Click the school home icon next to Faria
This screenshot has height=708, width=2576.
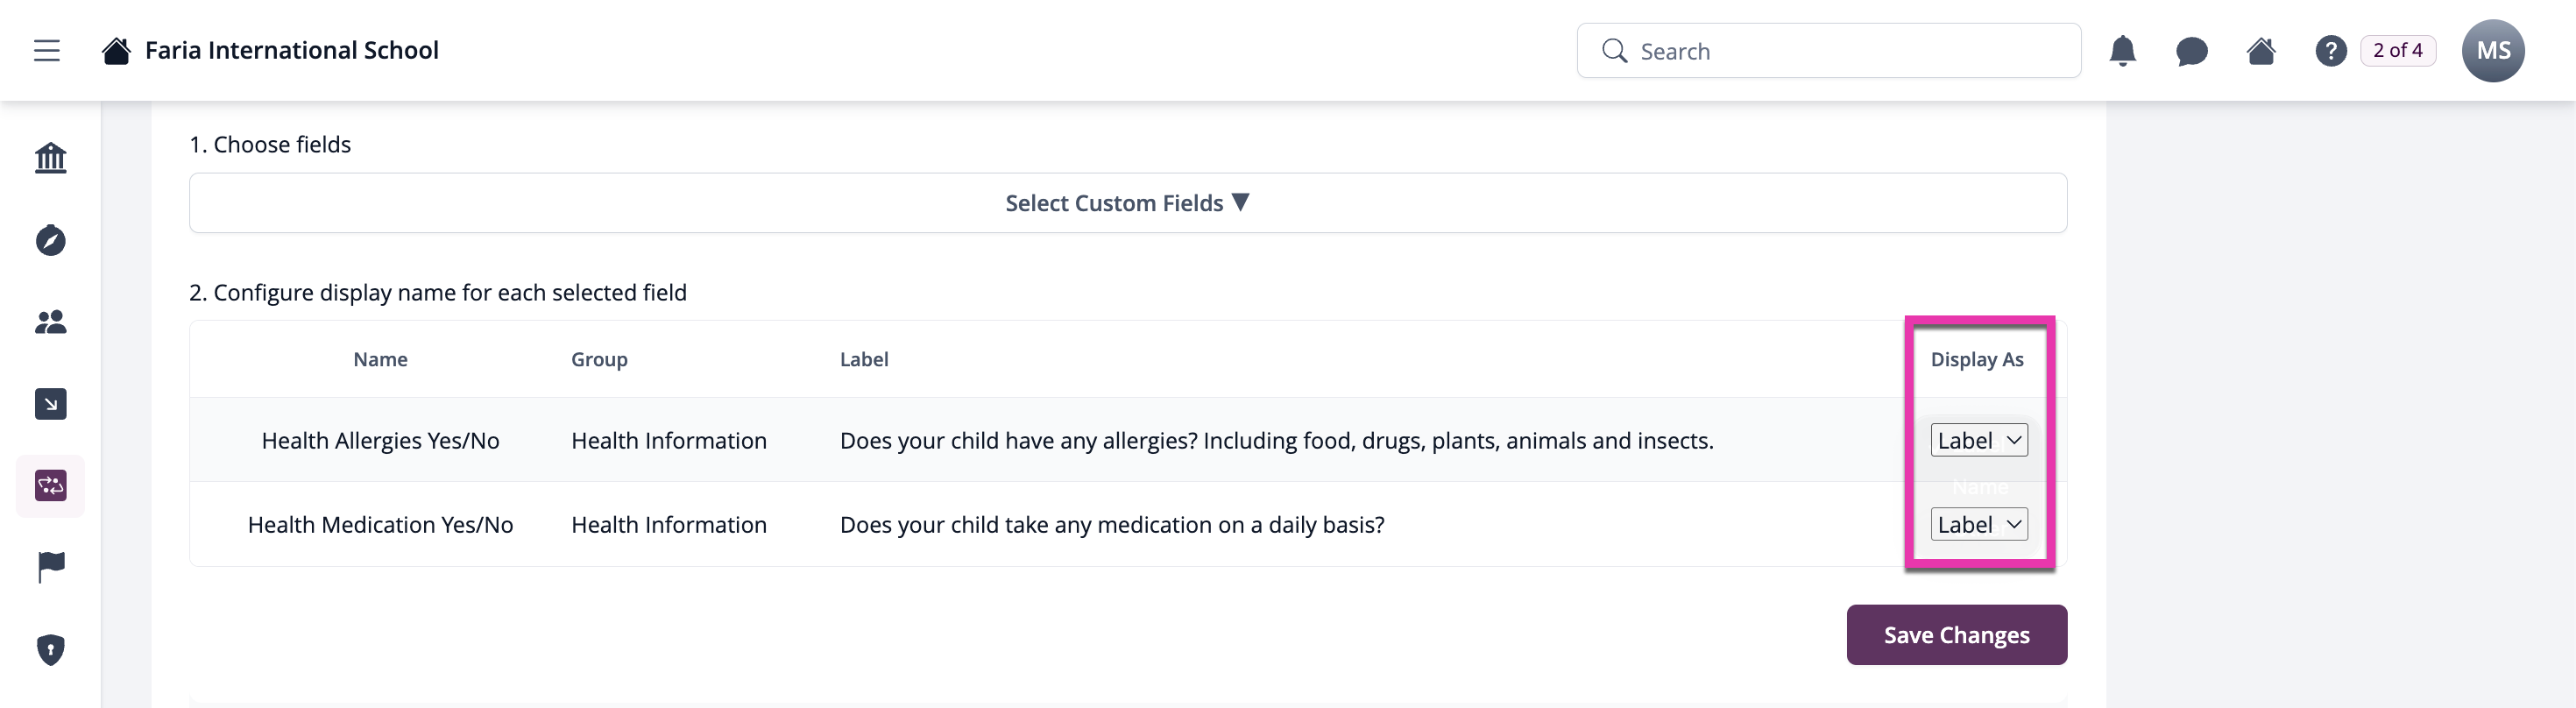[x=116, y=51]
